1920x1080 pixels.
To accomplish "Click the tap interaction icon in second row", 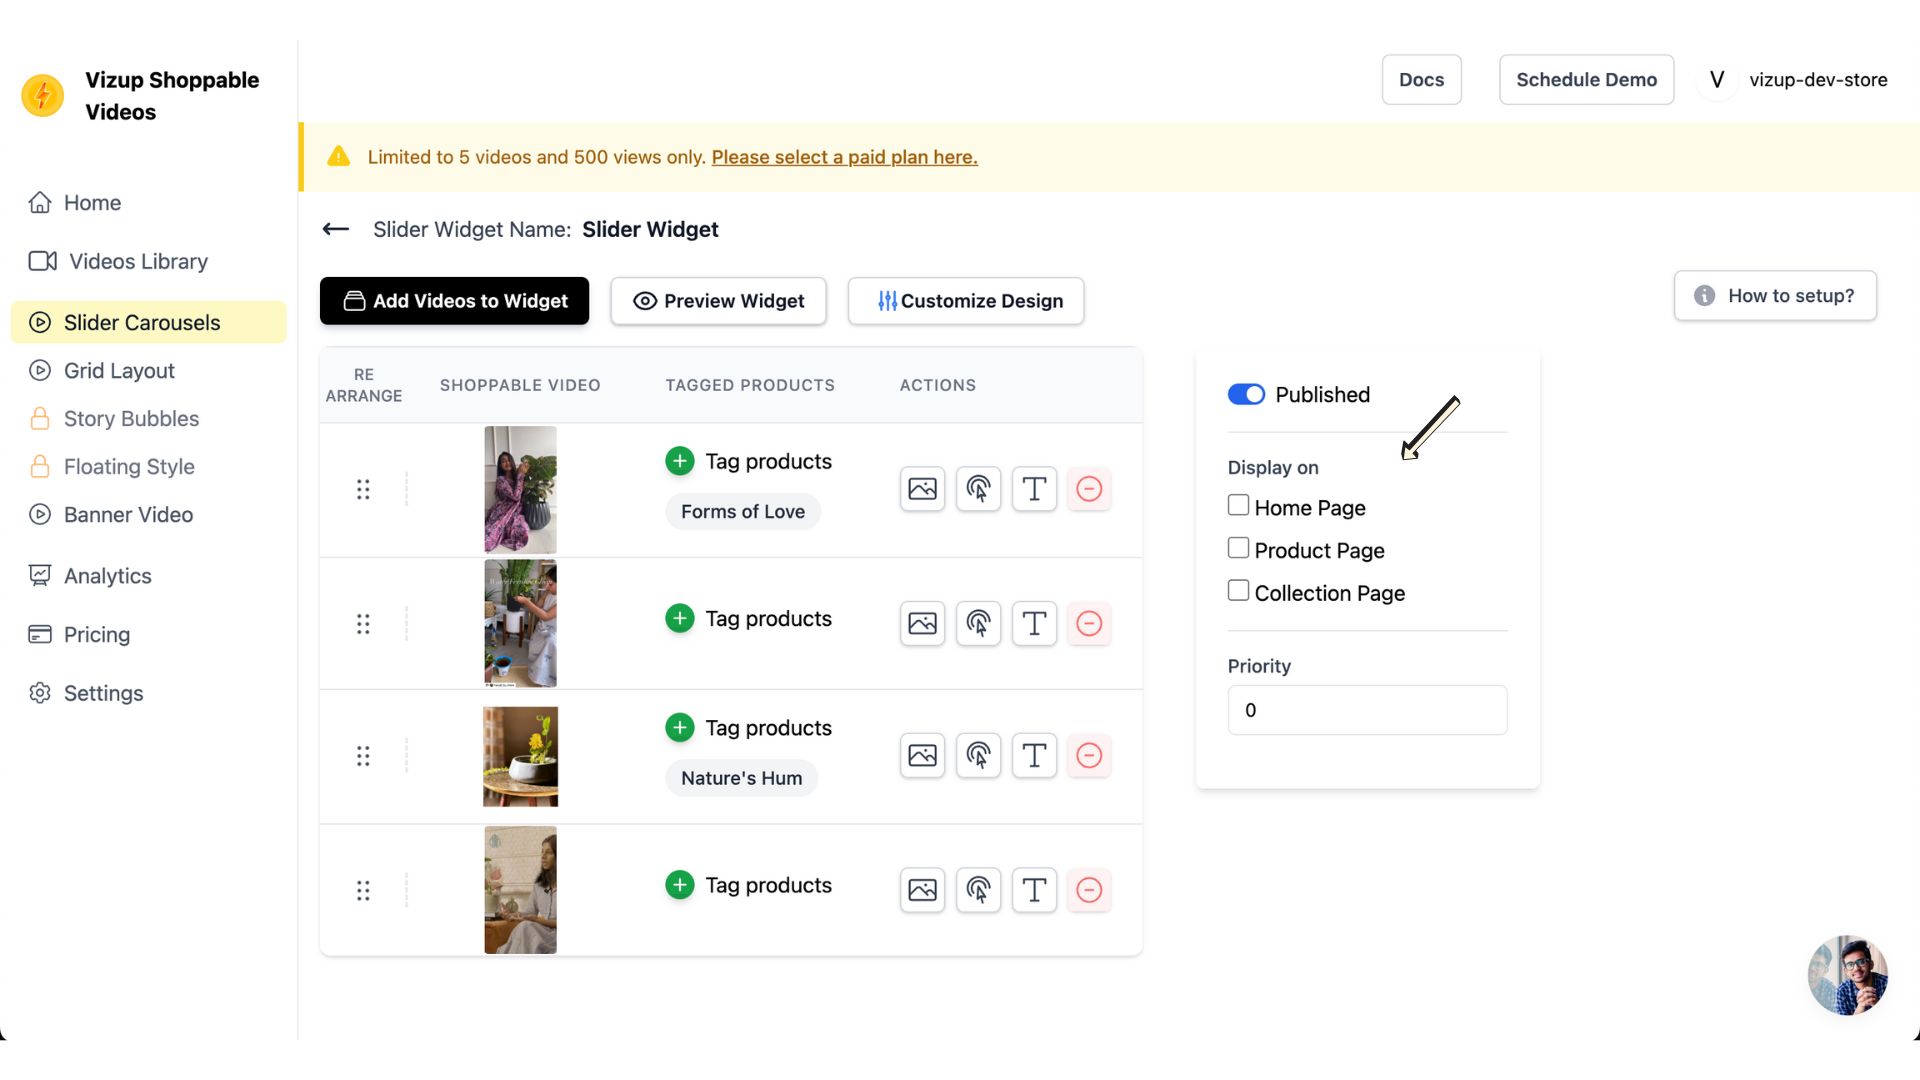I will (978, 623).
